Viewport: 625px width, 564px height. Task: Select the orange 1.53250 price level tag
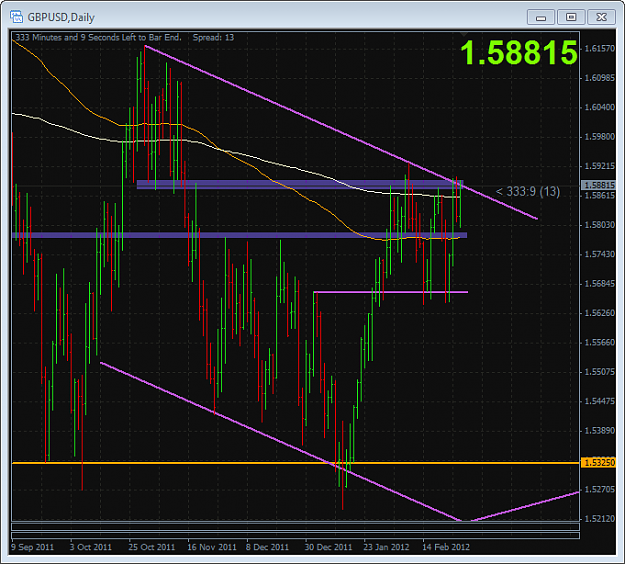pyautogui.click(x=598, y=463)
